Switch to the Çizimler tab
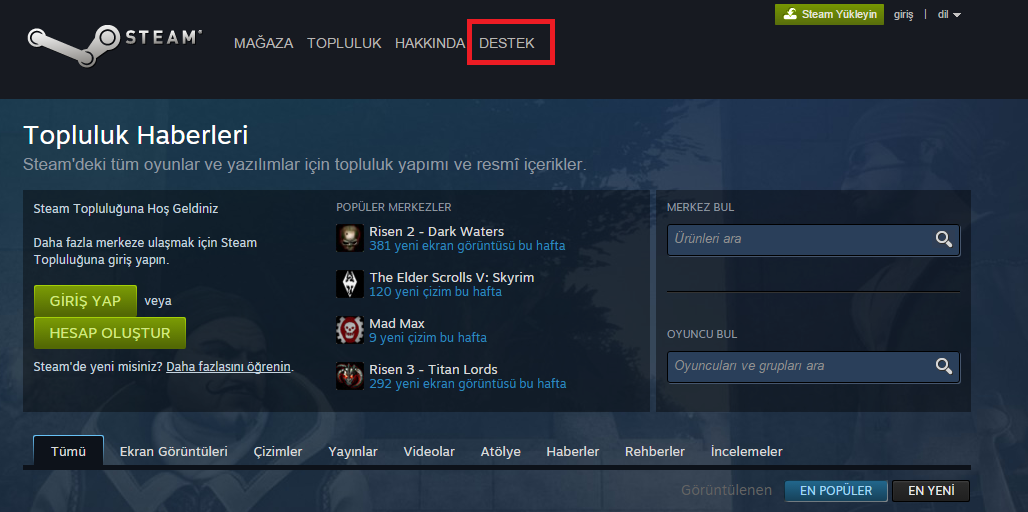This screenshot has height=512, width=1028. tap(278, 452)
